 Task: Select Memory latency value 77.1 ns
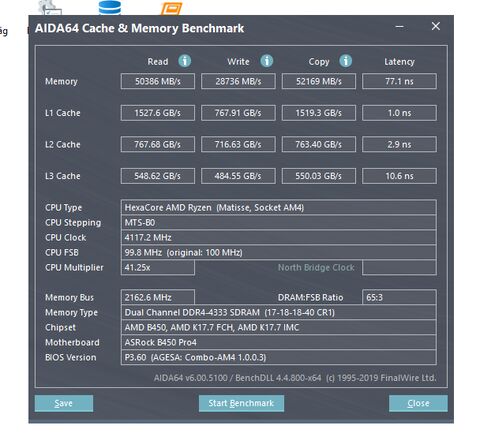[399, 81]
